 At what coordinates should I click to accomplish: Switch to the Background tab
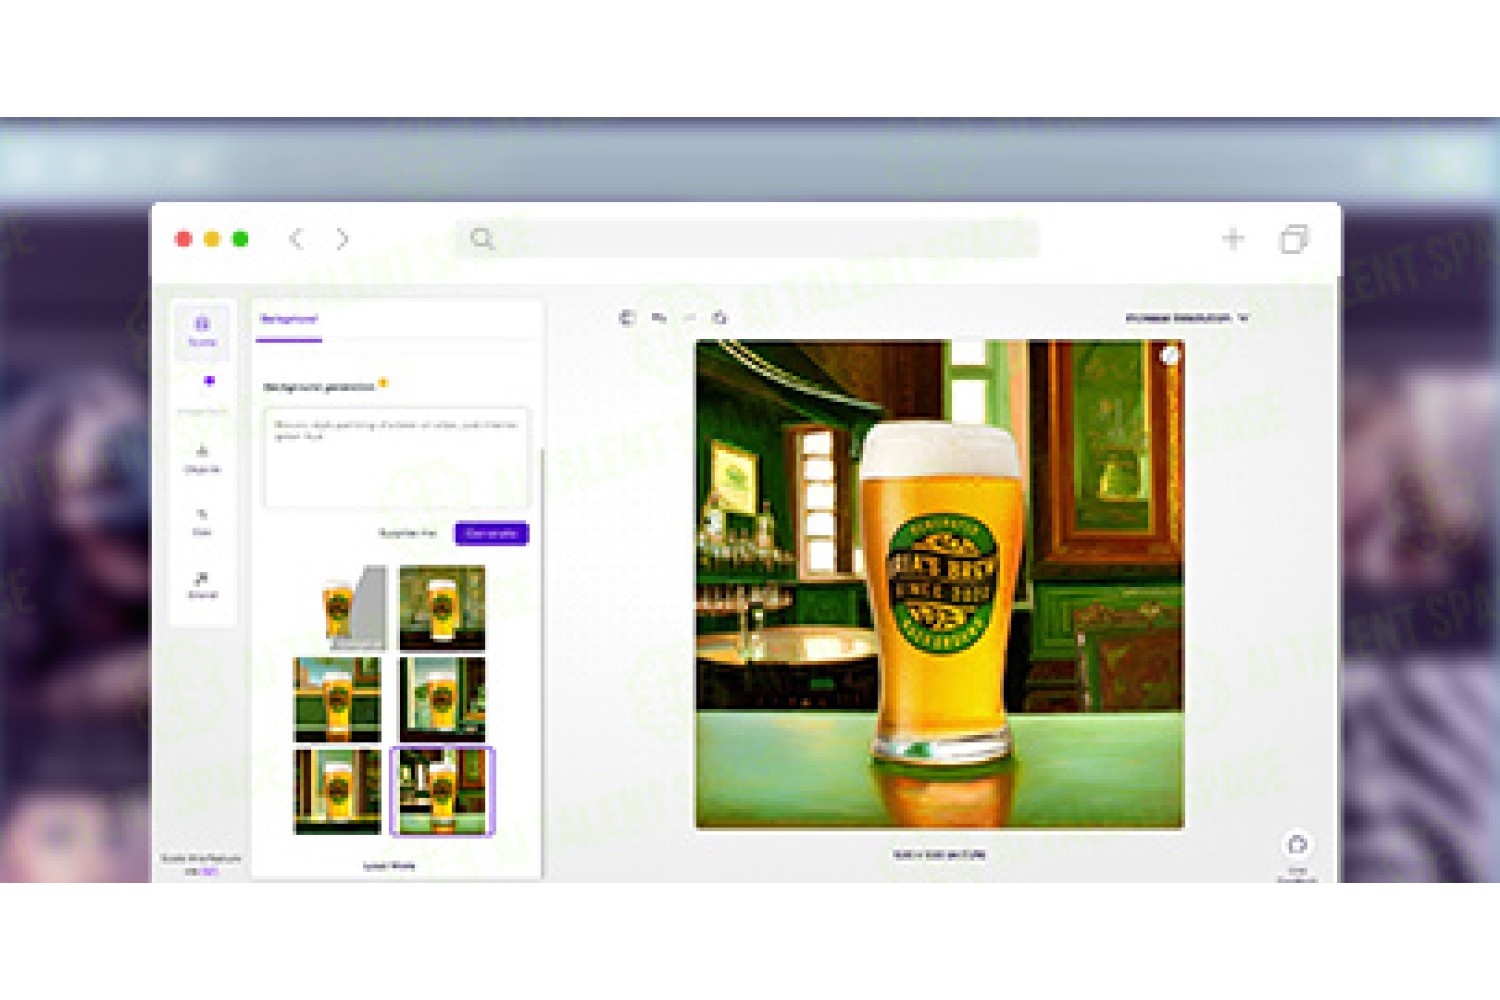pos(289,320)
